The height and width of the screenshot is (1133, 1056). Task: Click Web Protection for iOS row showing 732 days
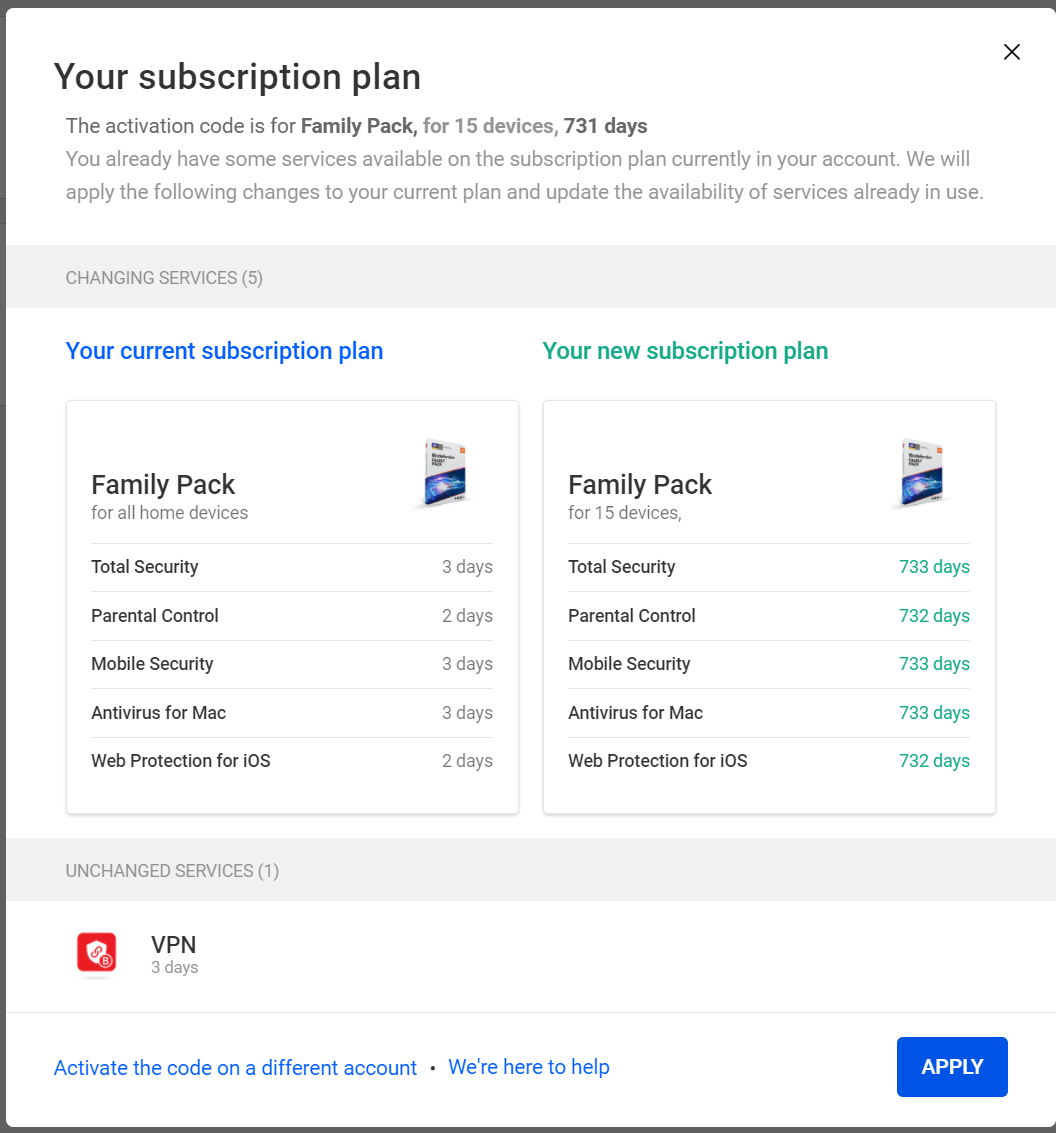(768, 761)
